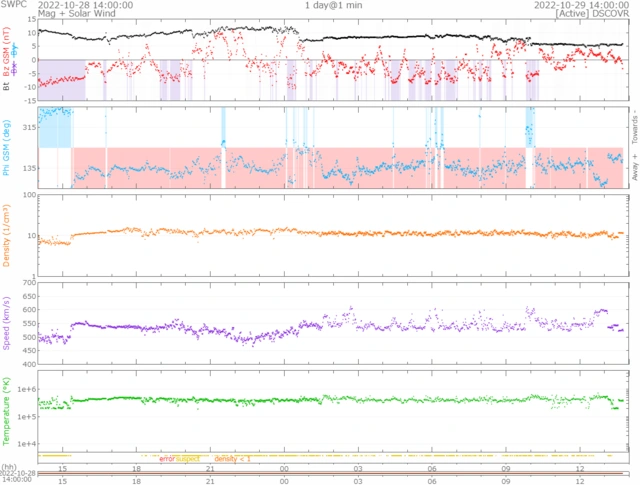Select the 09 hour tick on time axis

click(507, 467)
